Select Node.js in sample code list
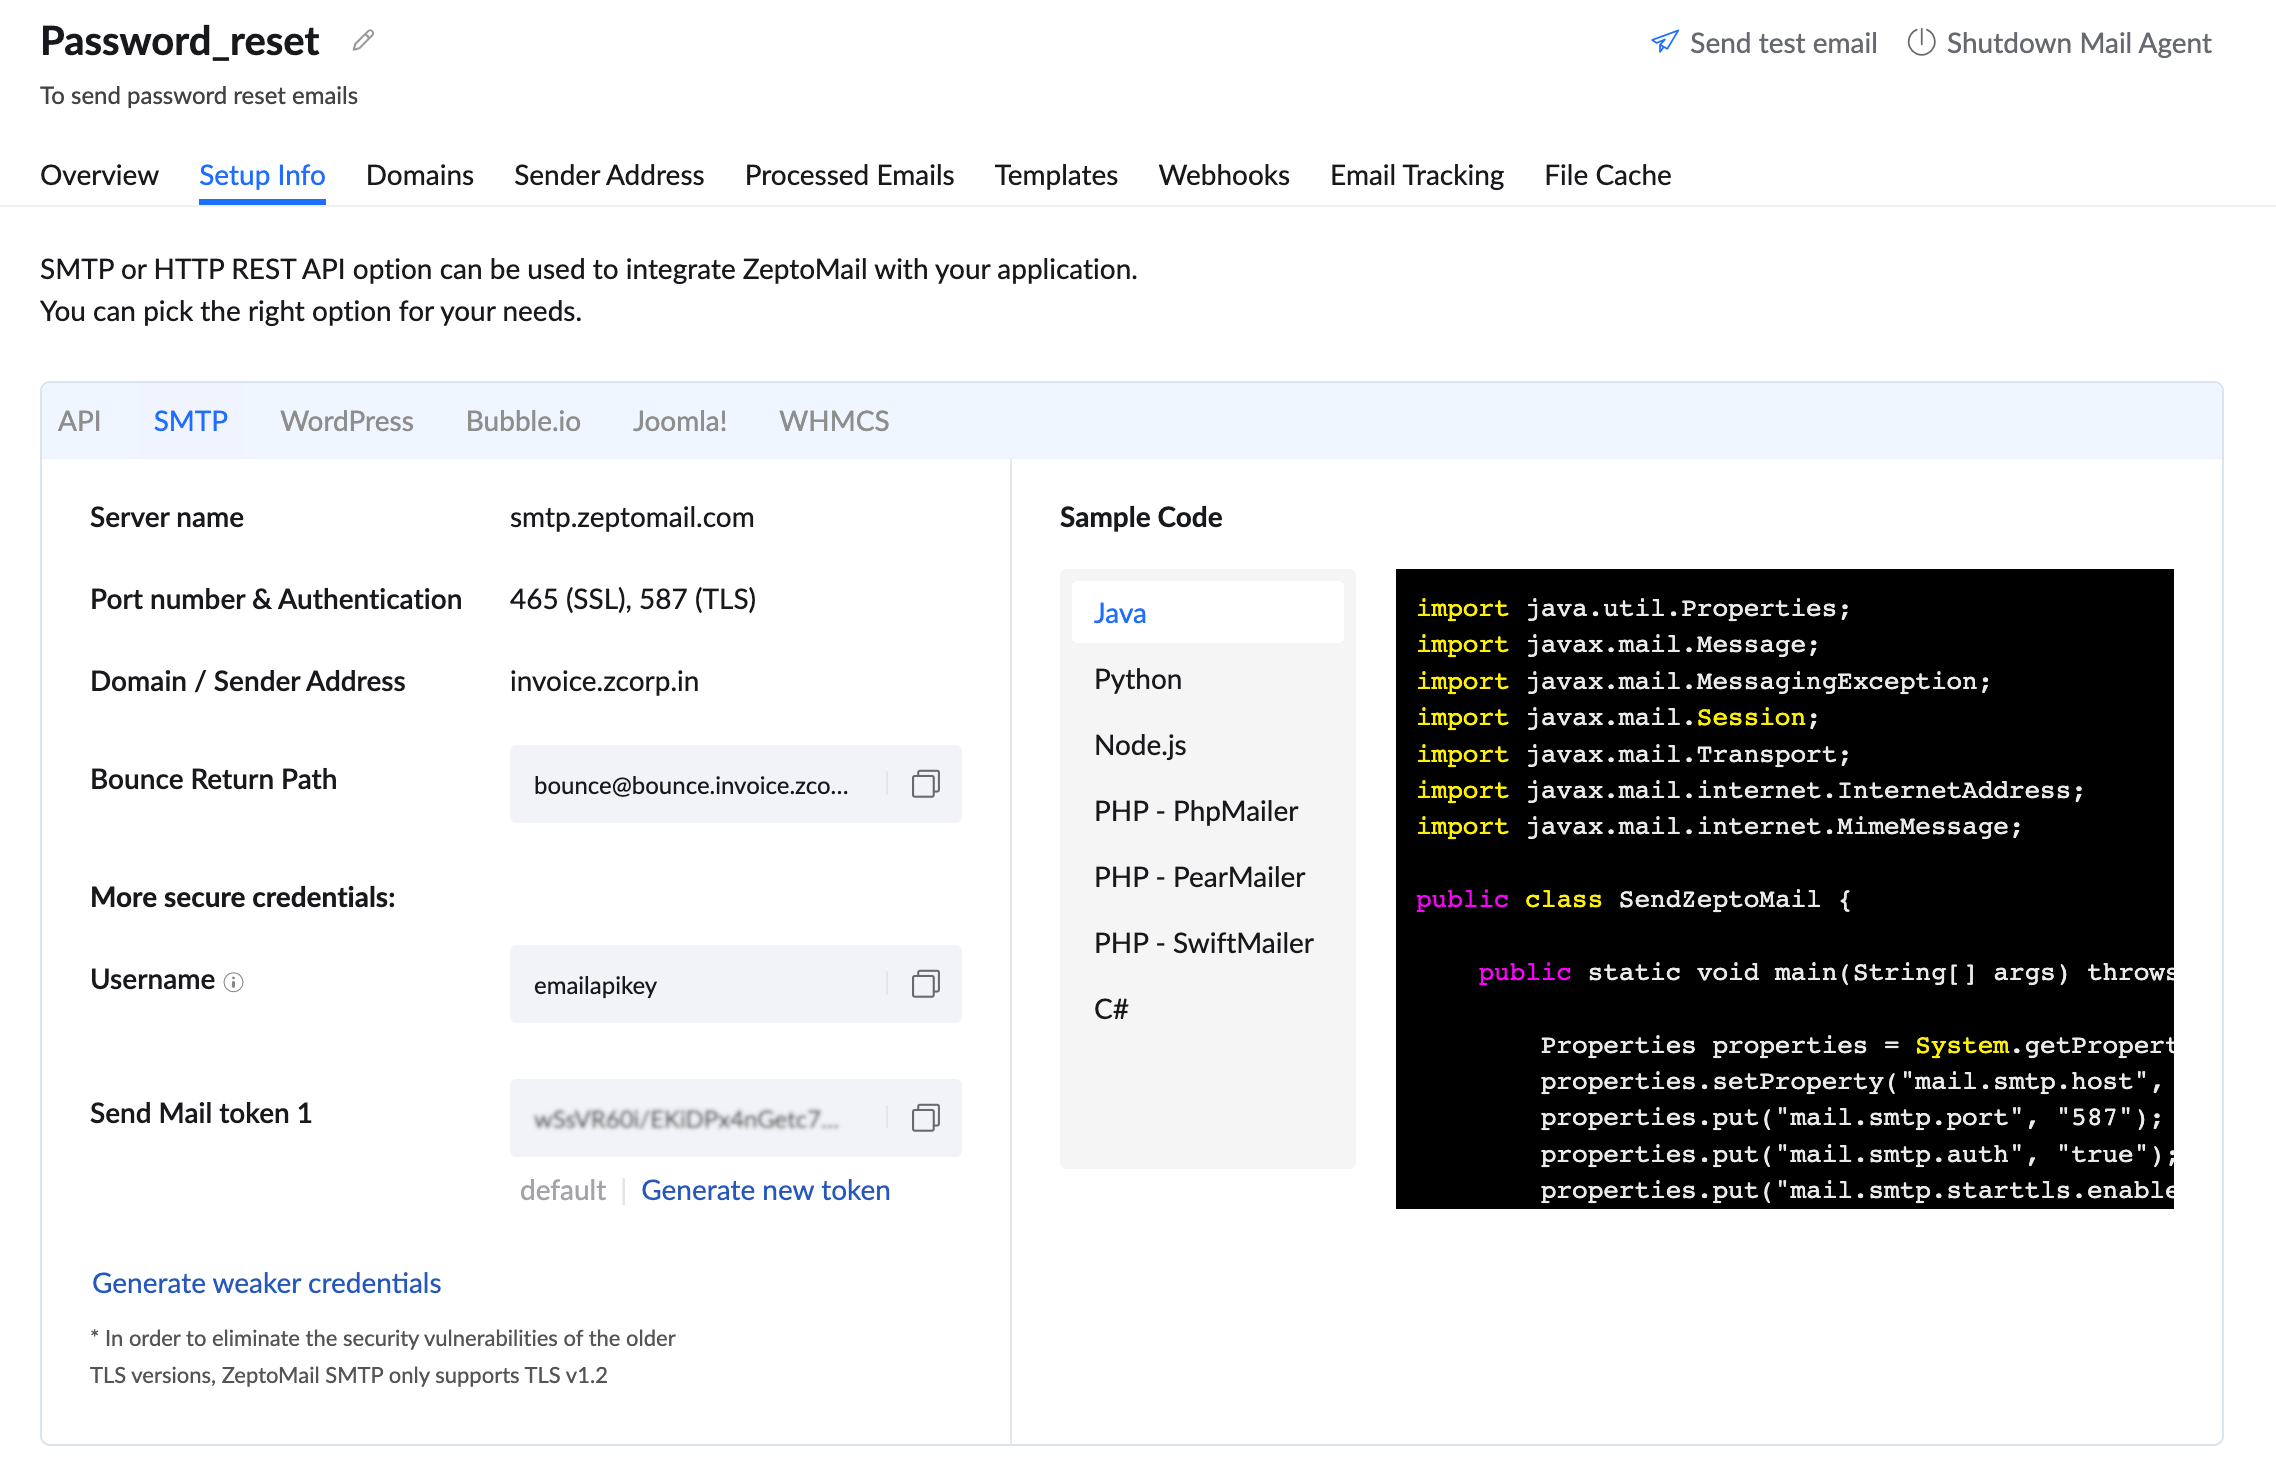This screenshot has height=1476, width=2276. point(1140,745)
